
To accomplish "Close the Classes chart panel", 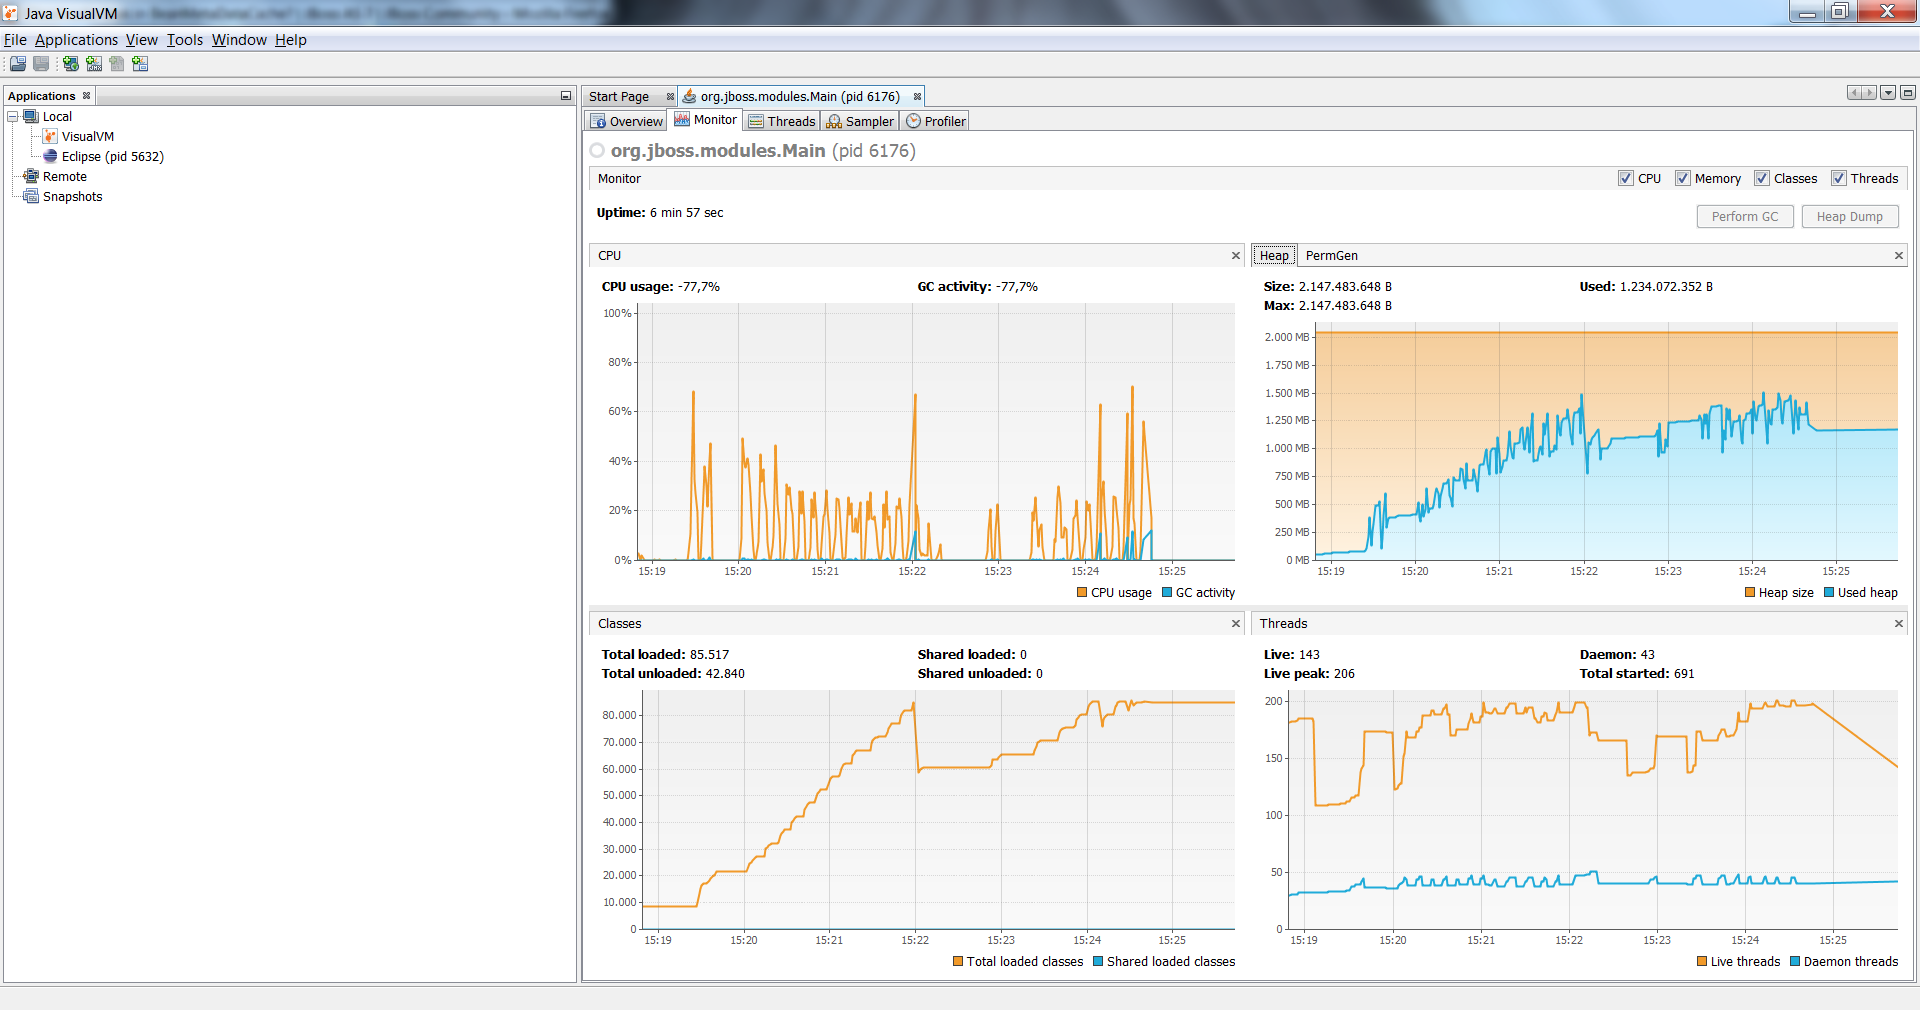I will point(1236,624).
